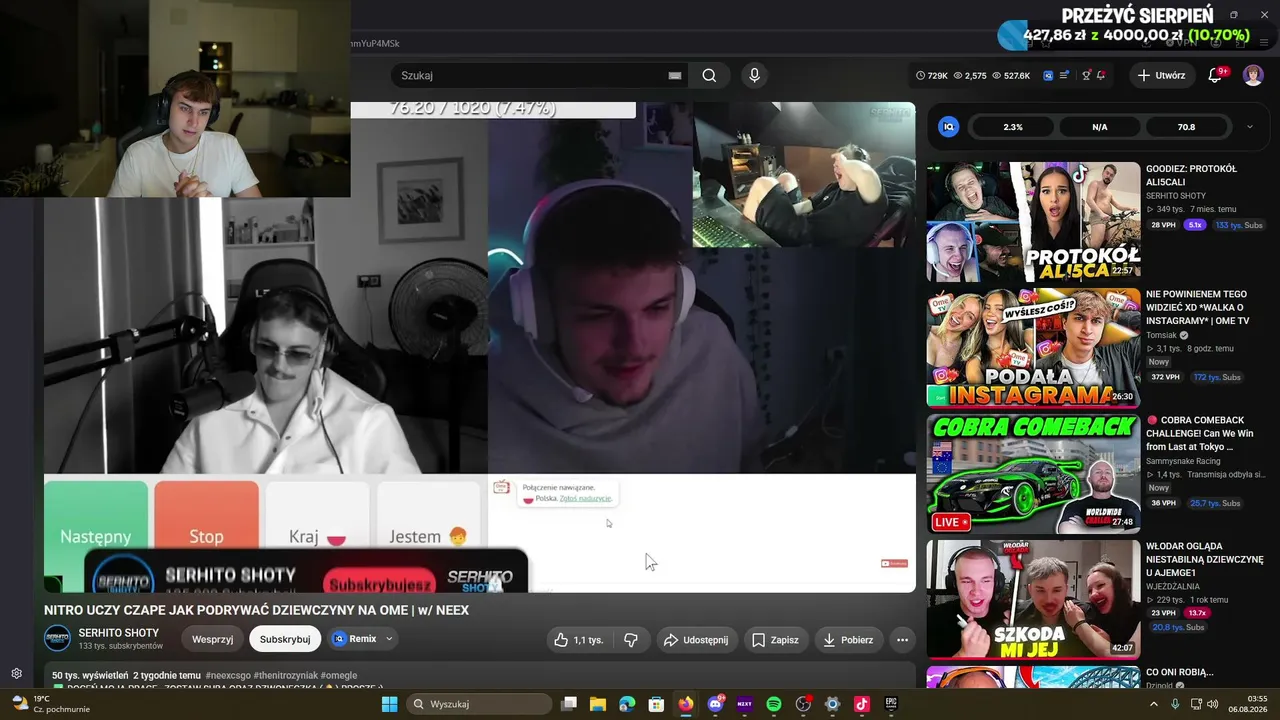This screenshot has height=720, width=1280.
Task: Click the taskbar microphone tray icon
Action: click(1175, 704)
